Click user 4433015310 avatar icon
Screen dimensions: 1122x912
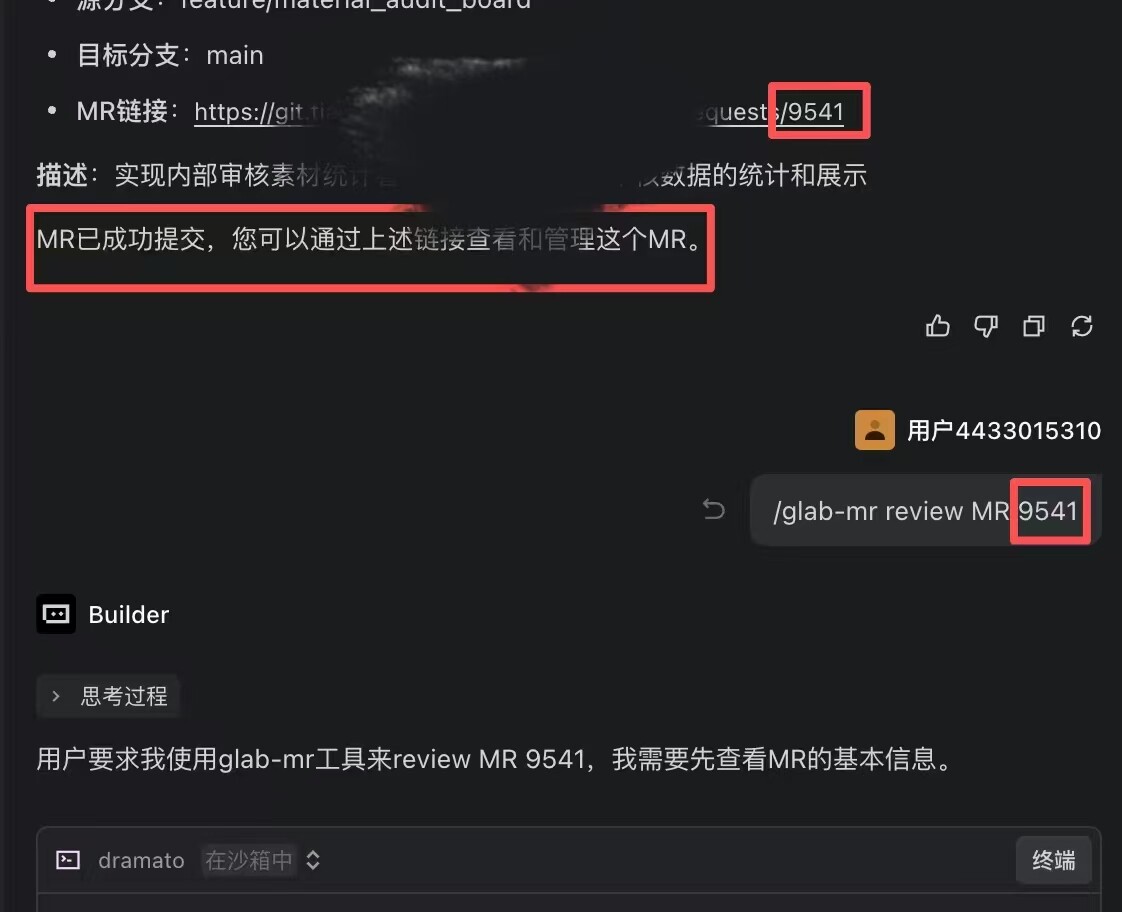[x=874, y=430]
